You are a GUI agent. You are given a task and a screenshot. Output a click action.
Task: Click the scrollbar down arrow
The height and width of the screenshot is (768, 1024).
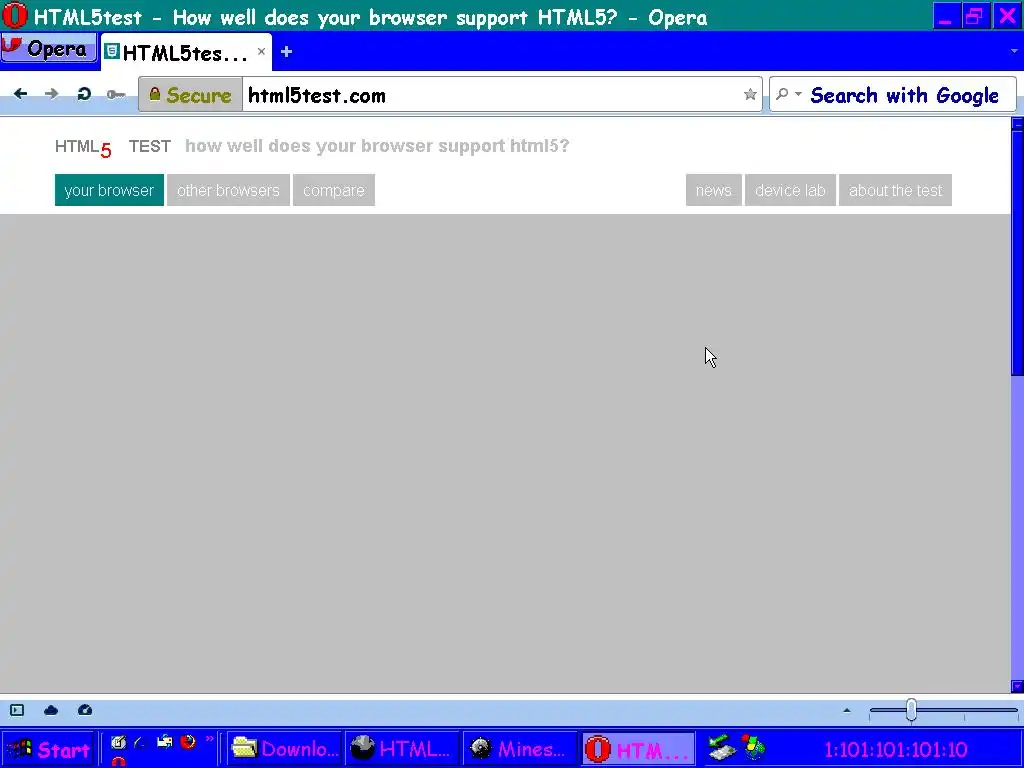(1017, 686)
